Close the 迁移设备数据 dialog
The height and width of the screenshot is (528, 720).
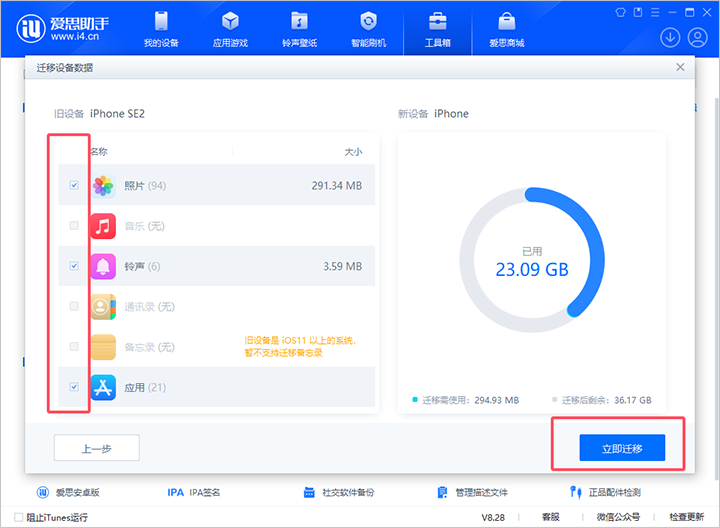pos(680,67)
